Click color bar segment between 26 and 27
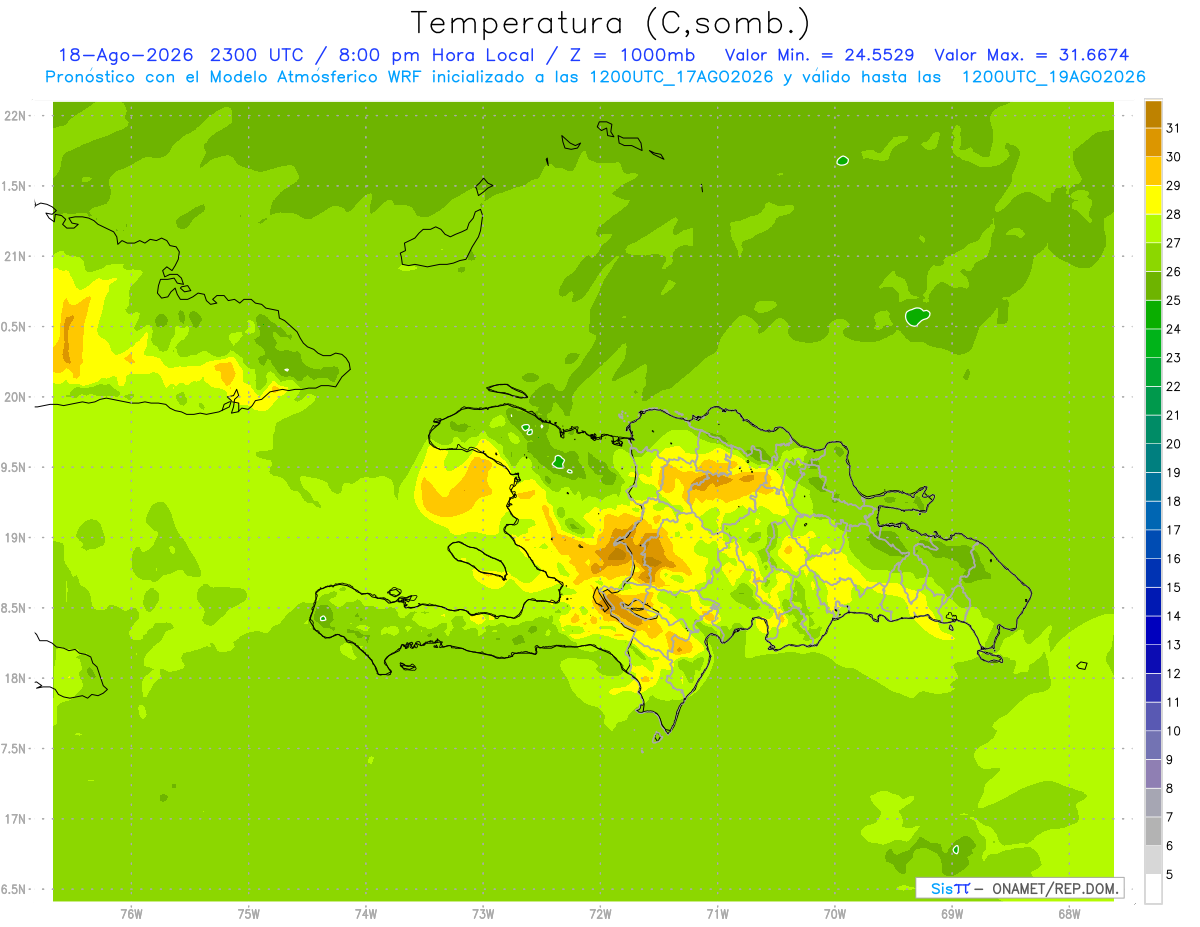 click(1153, 257)
